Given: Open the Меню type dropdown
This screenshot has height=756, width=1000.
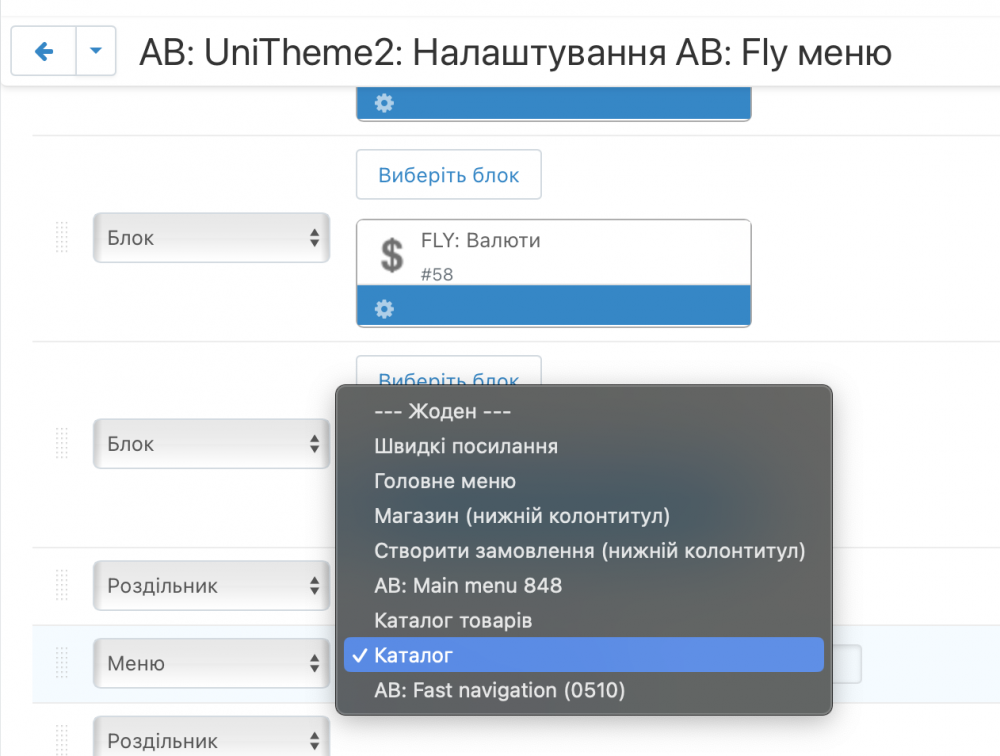Looking at the screenshot, I should click(211, 663).
